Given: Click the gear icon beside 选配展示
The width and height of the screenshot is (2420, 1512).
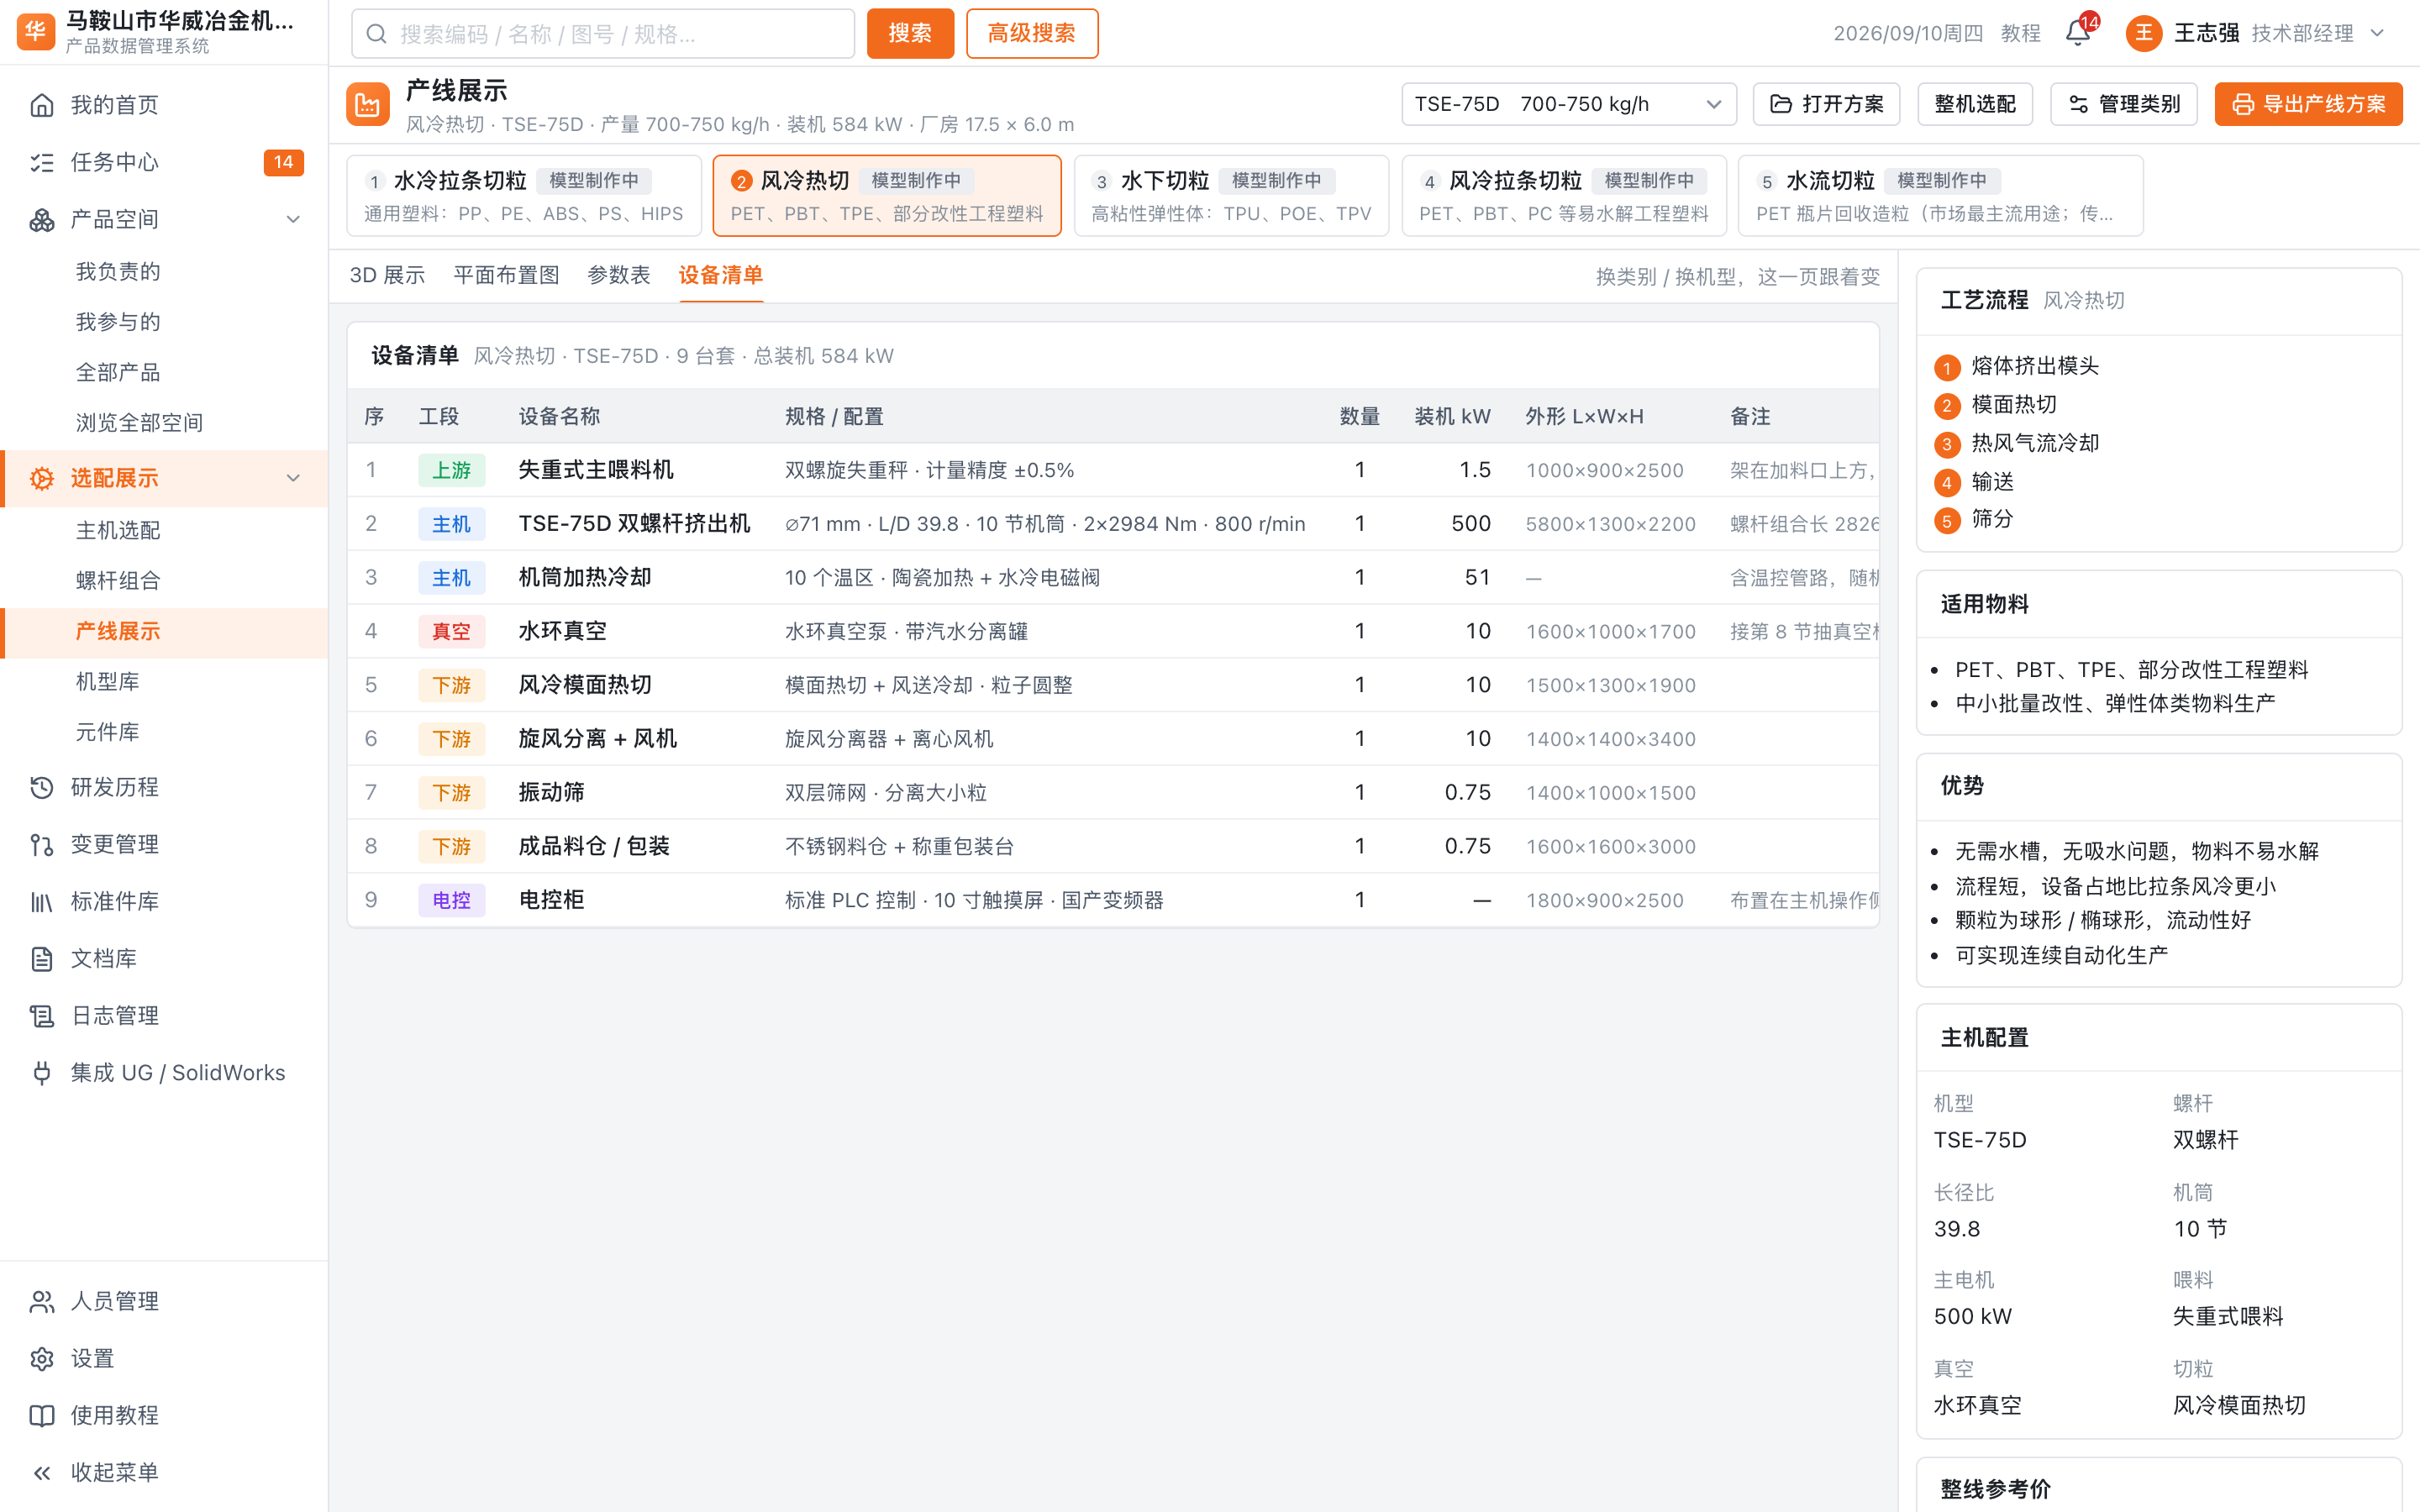Looking at the screenshot, I should coord(42,478).
